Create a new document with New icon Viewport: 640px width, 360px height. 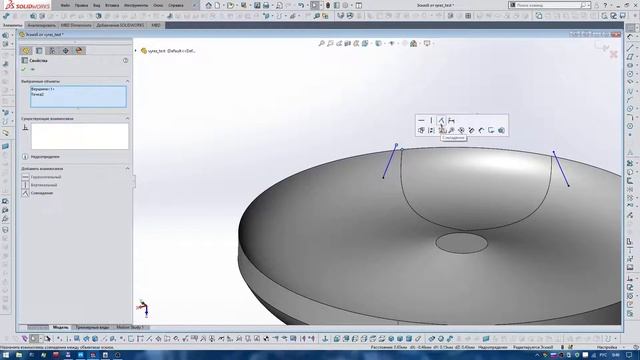click(x=218, y=5)
